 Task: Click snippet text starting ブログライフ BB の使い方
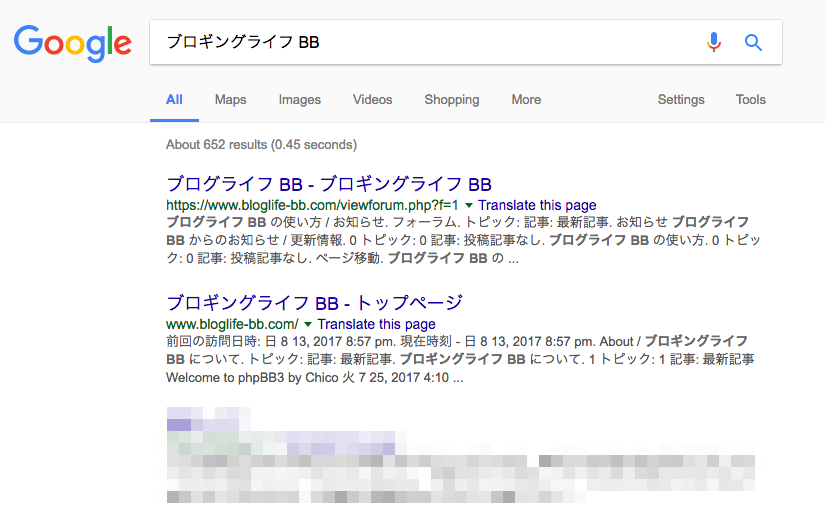click(x=464, y=240)
